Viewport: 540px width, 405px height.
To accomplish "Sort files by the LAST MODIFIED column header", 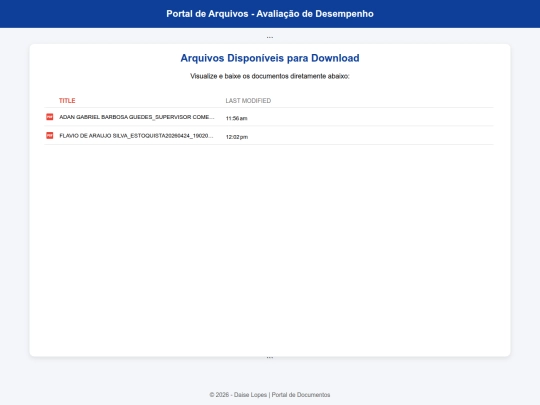I will point(248,101).
